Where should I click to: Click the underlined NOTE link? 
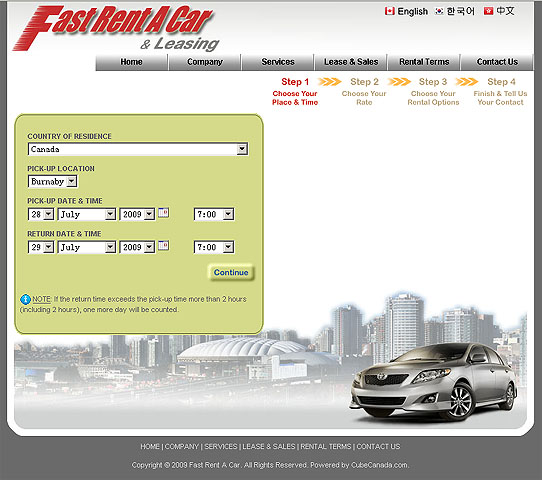(42, 299)
